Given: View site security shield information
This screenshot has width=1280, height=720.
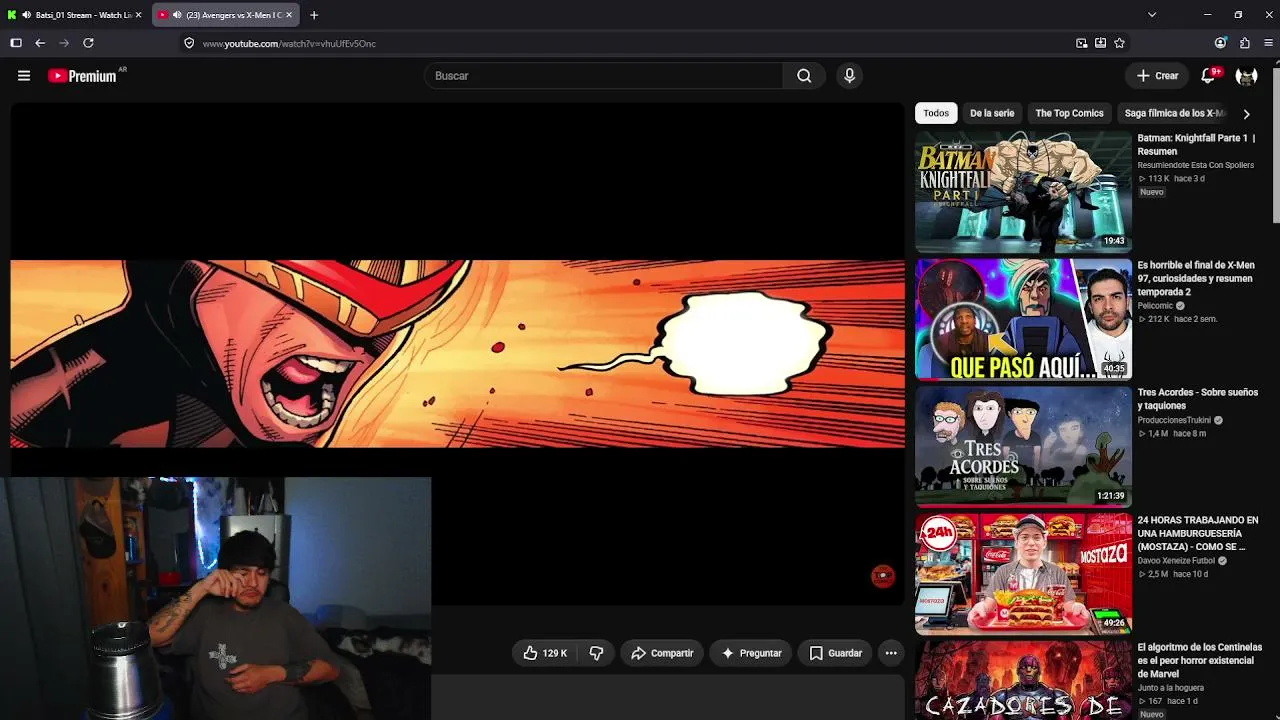Looking at the screenshot, I should 189,43.
